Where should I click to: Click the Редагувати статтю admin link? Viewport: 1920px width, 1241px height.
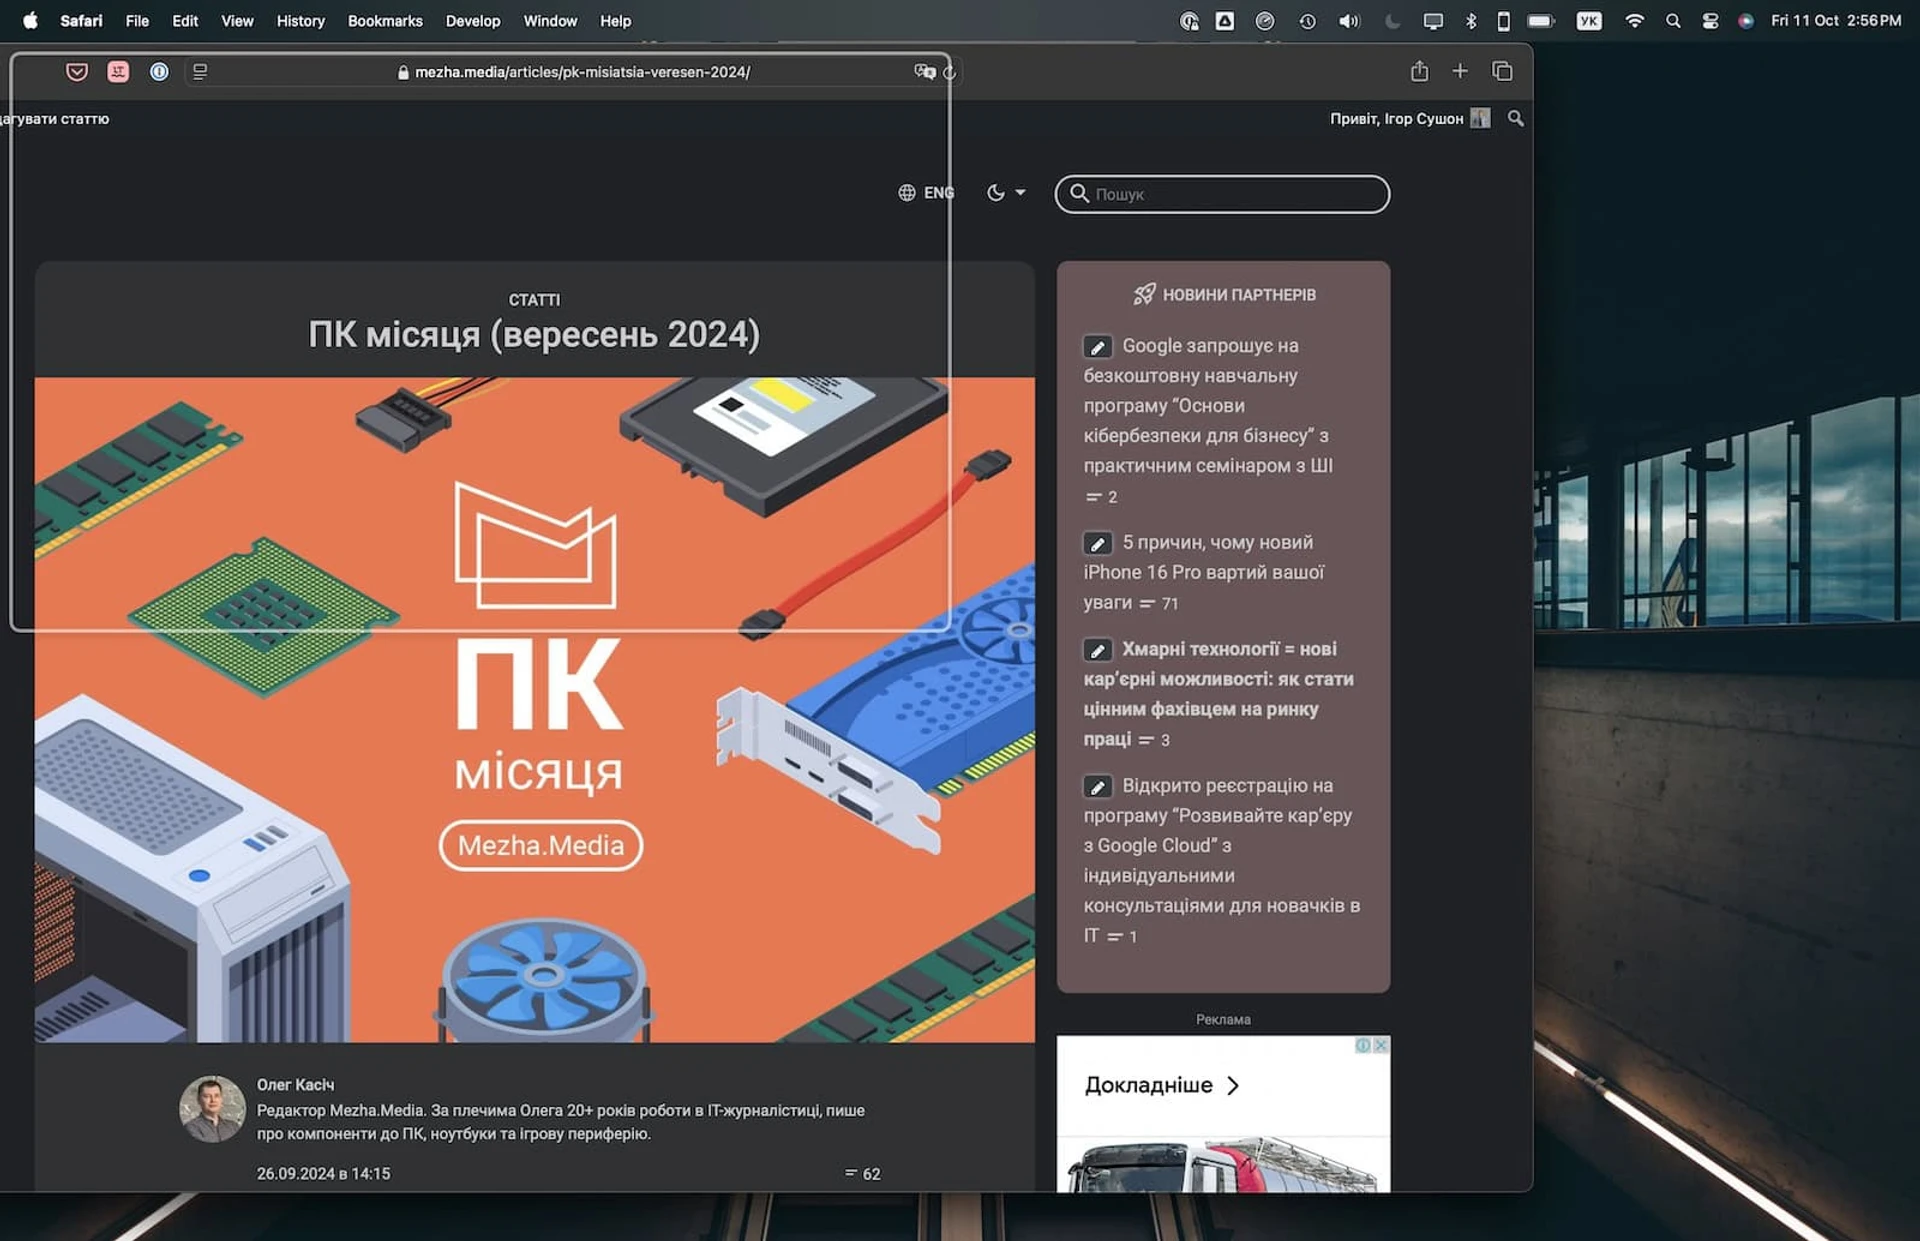(x=55, y=118)
